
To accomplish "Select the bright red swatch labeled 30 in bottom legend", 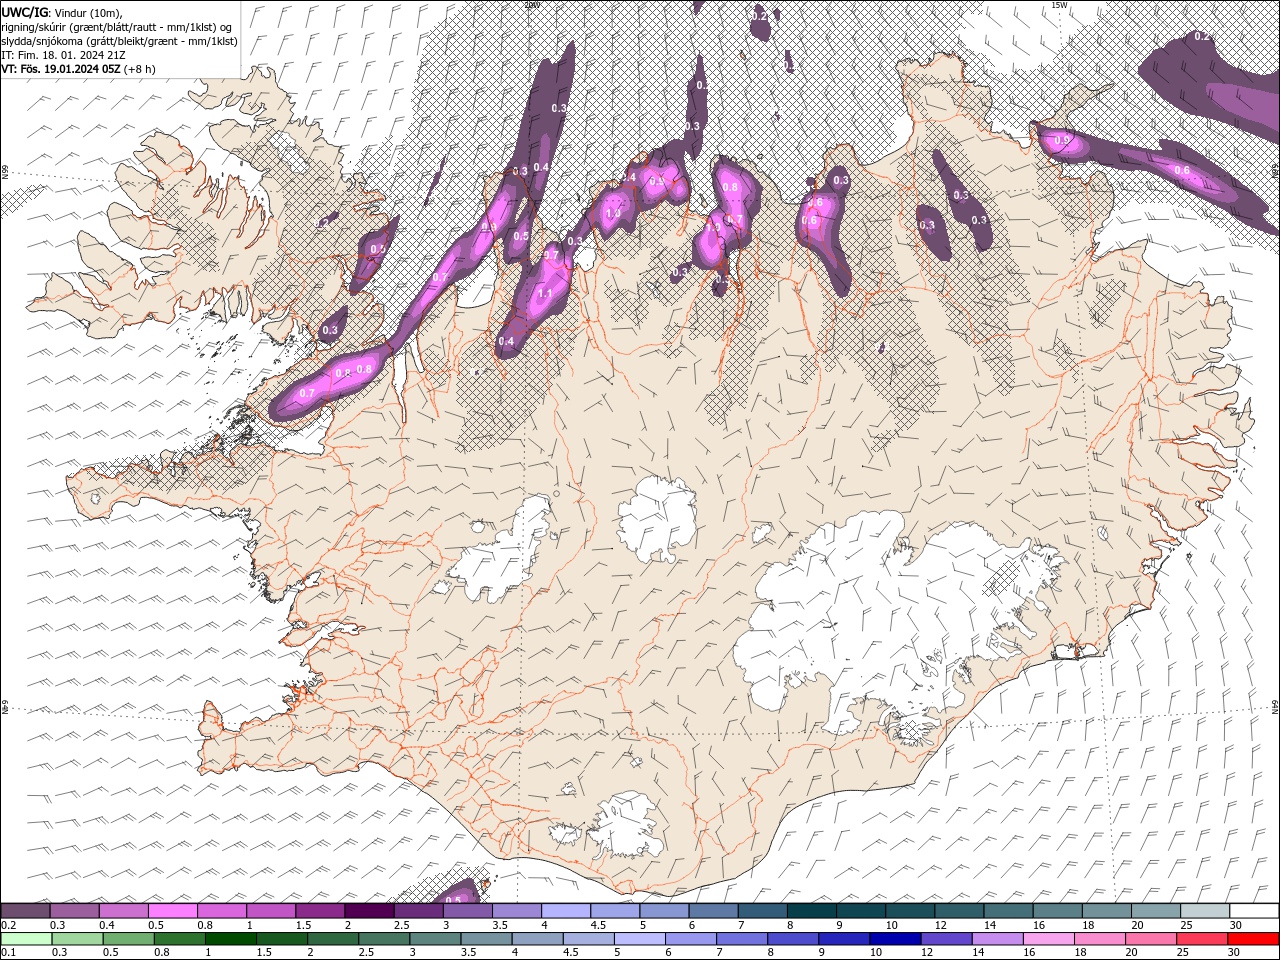I will [1252, 939].
